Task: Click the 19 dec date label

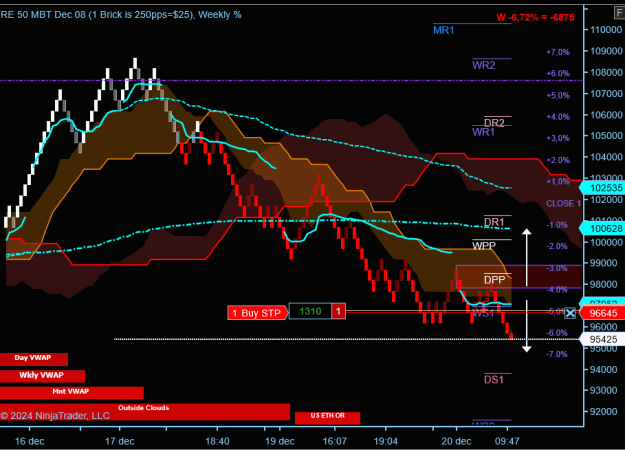Action: (x=280, y=441)
